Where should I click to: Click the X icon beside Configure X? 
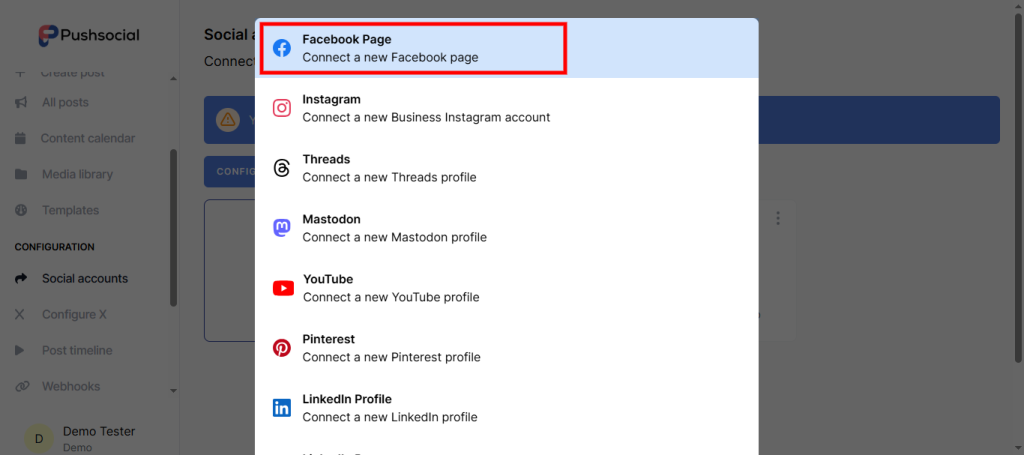coord(20,315)
